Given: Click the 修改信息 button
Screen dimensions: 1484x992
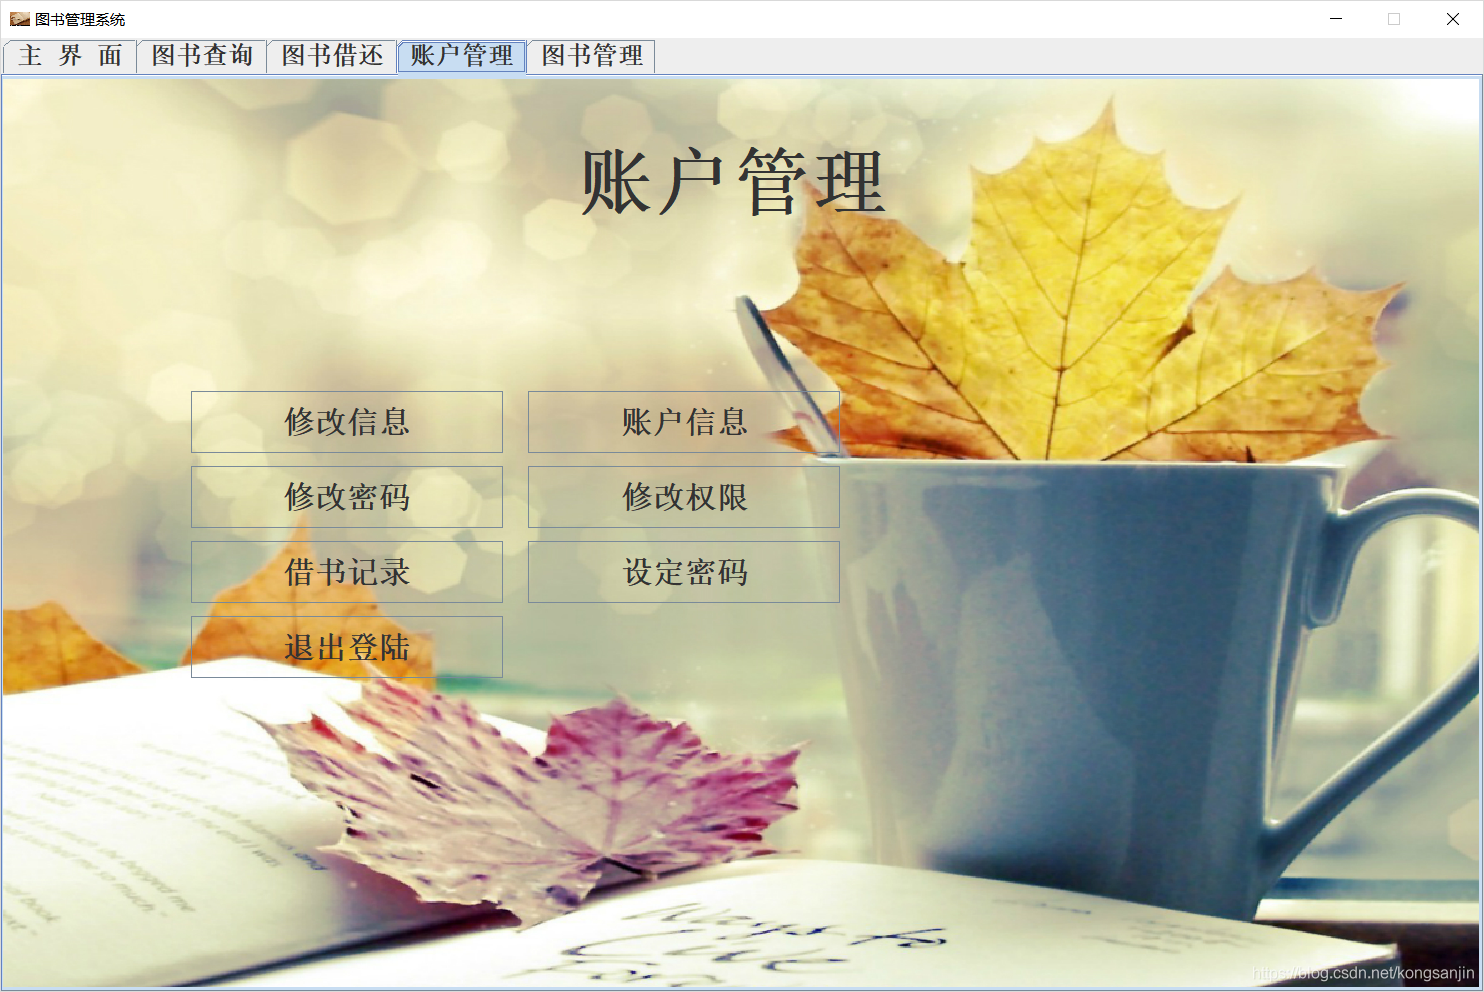Looking at the screenshot, I should (347, 422).
